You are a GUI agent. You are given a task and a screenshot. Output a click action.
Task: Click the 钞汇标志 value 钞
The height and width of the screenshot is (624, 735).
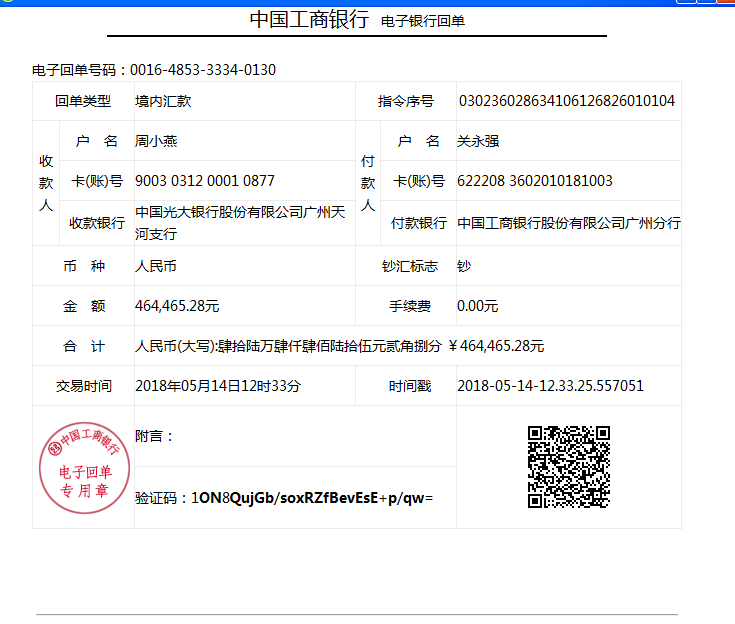click(x=464, y=266)
